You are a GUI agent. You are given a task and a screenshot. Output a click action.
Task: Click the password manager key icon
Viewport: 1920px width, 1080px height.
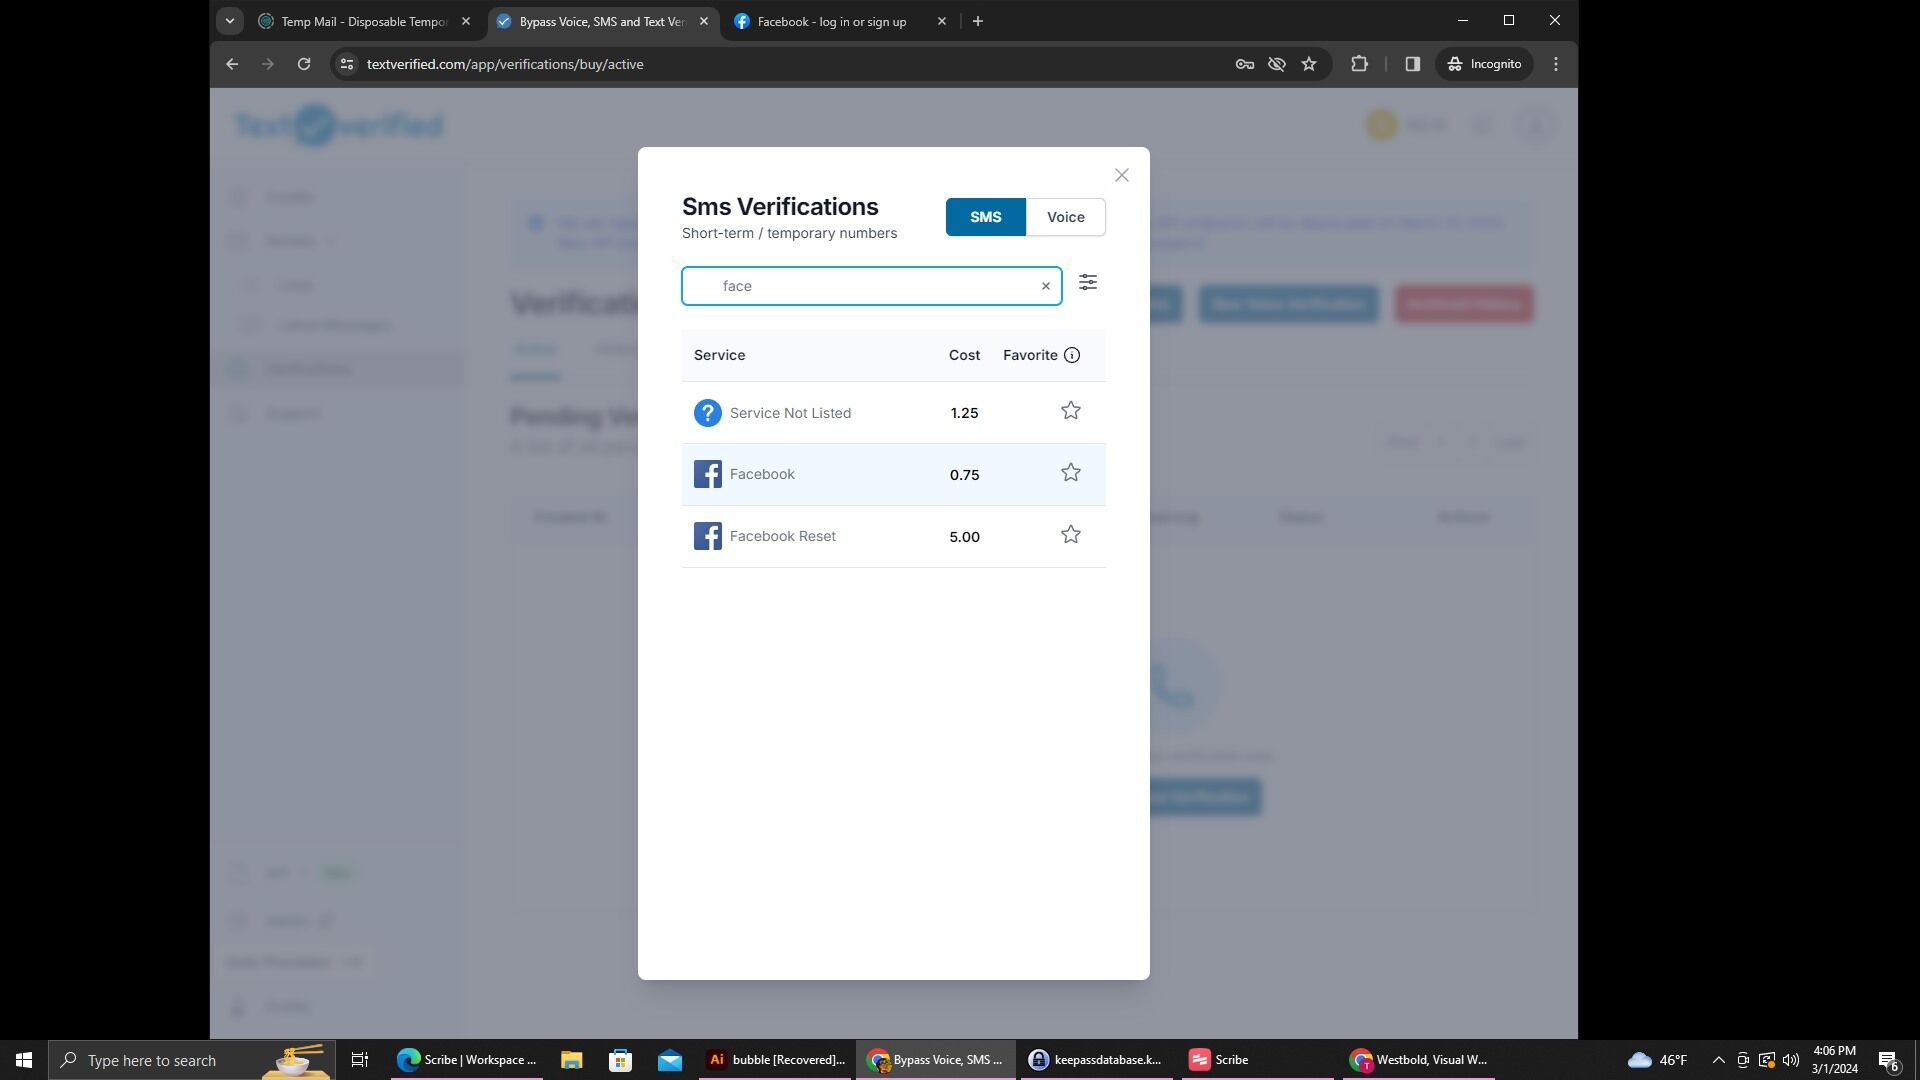[x=1243, y=63]
